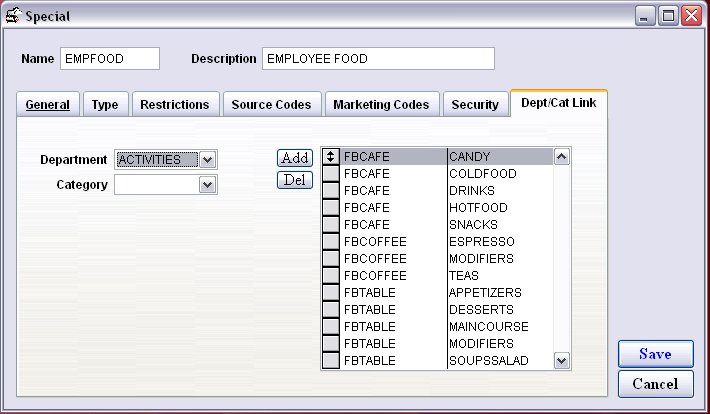Click the Del button
710x414 pixels.
tap(295, 180)
